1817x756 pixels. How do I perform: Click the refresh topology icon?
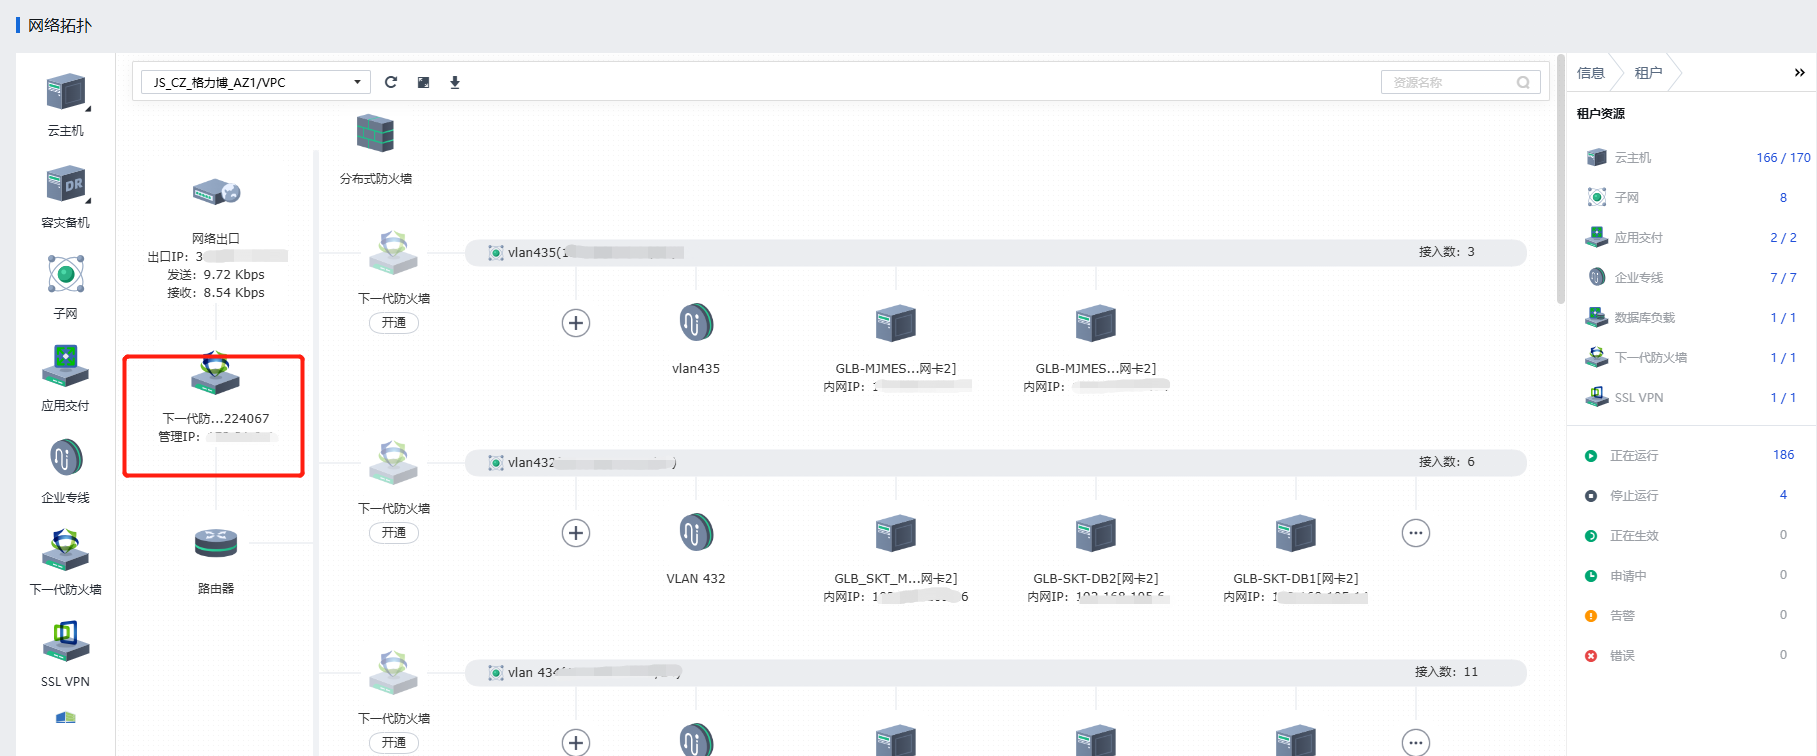(x=391, y=82)
